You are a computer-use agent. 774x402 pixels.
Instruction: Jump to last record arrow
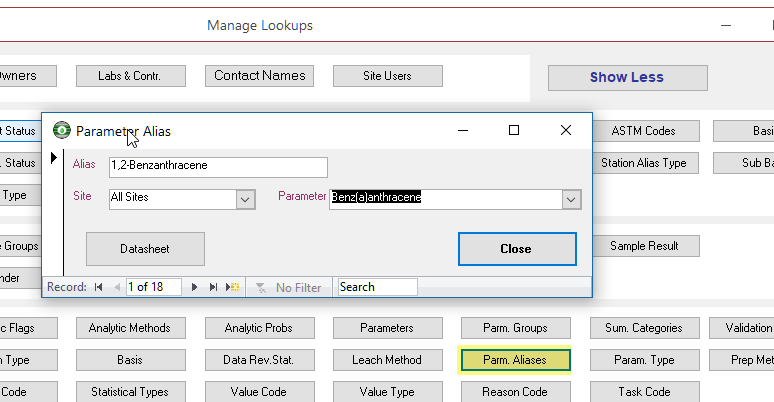pos(213,287)
